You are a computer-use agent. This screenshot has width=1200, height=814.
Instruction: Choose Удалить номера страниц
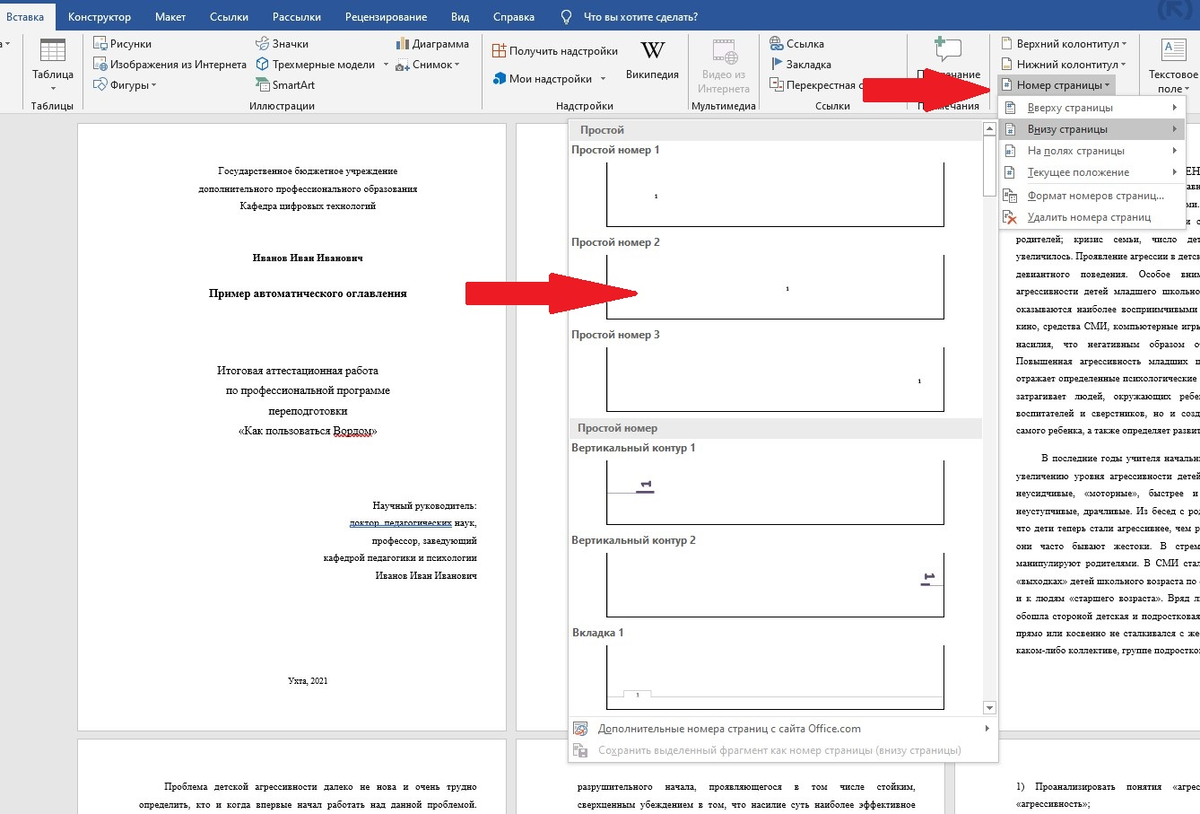click(1092, 217)
